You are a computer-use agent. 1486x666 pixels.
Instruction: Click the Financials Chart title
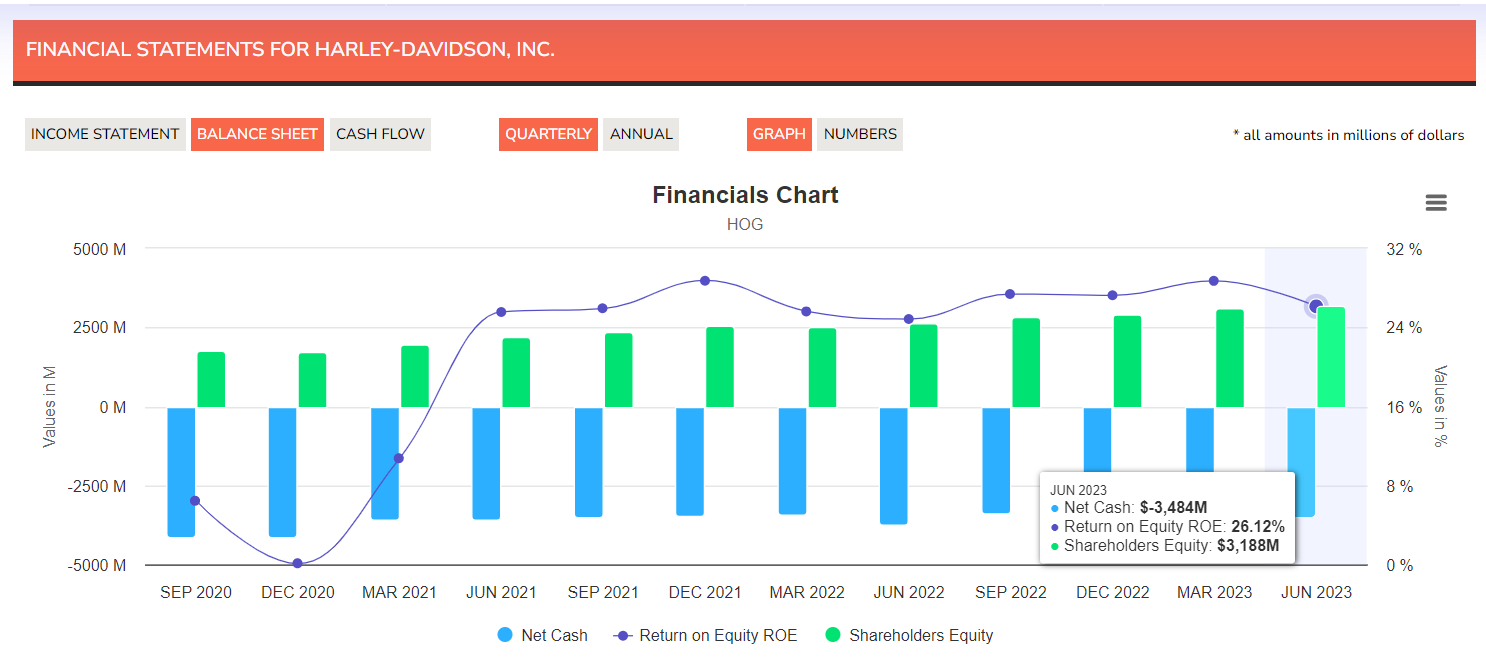pos(744,195)
